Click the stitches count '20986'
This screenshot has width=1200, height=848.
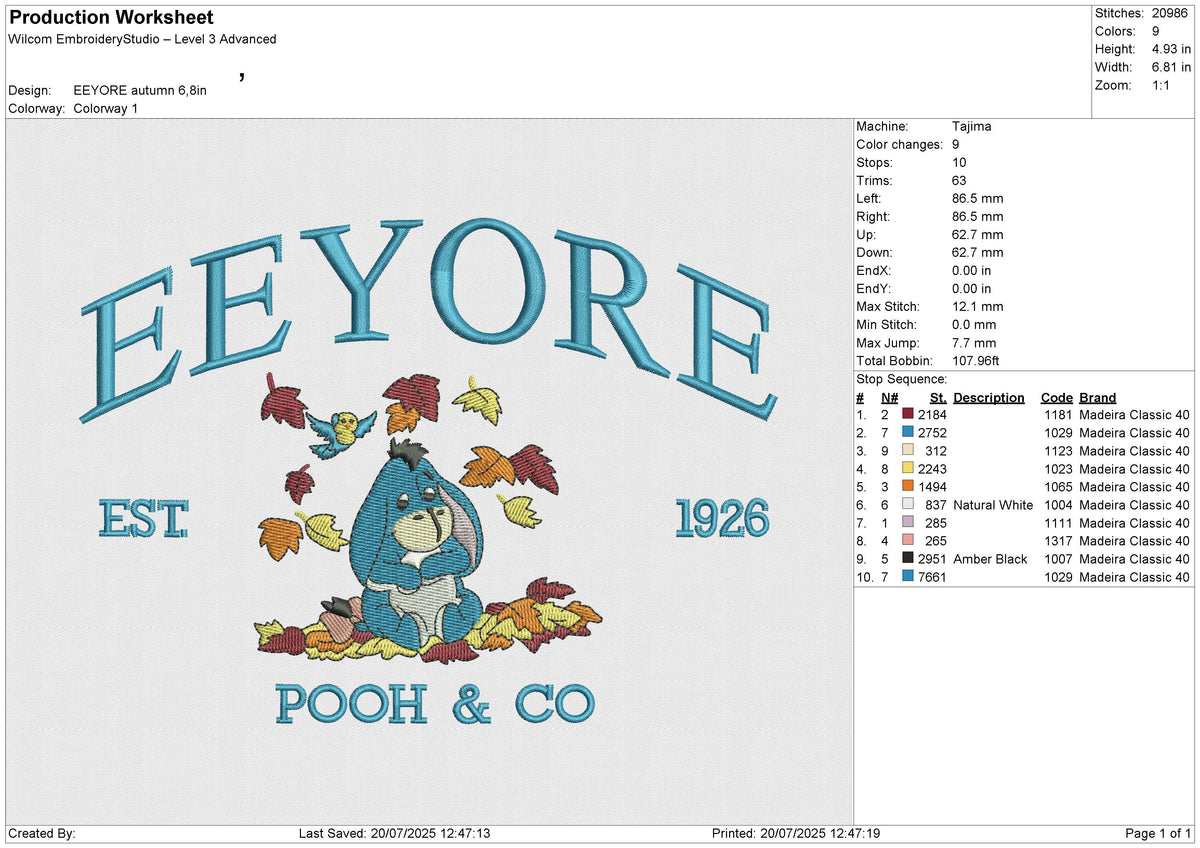pos(1171,13)
